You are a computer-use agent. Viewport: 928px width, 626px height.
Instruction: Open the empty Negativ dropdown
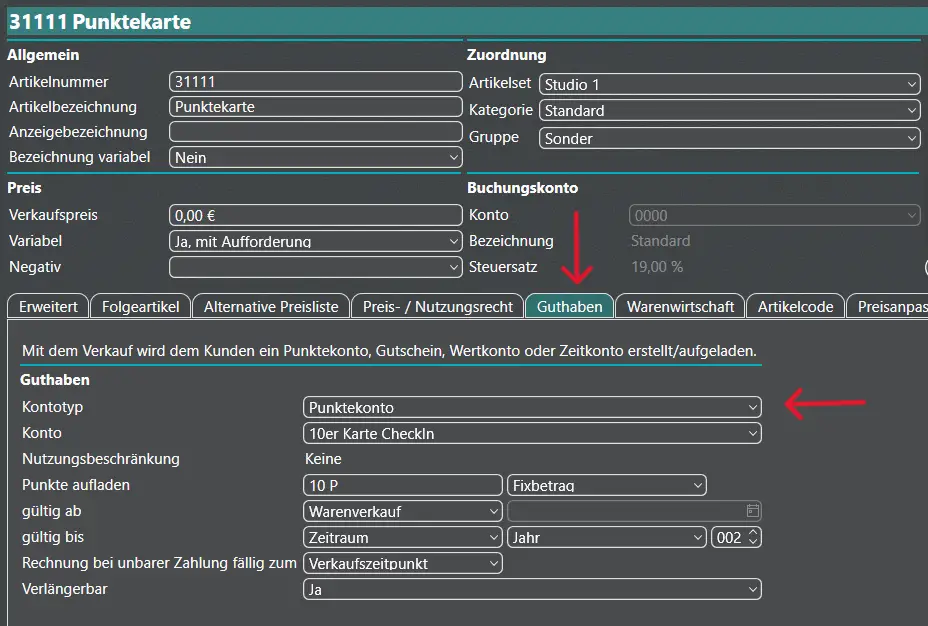pyautogui.click(x=315, y=267)
